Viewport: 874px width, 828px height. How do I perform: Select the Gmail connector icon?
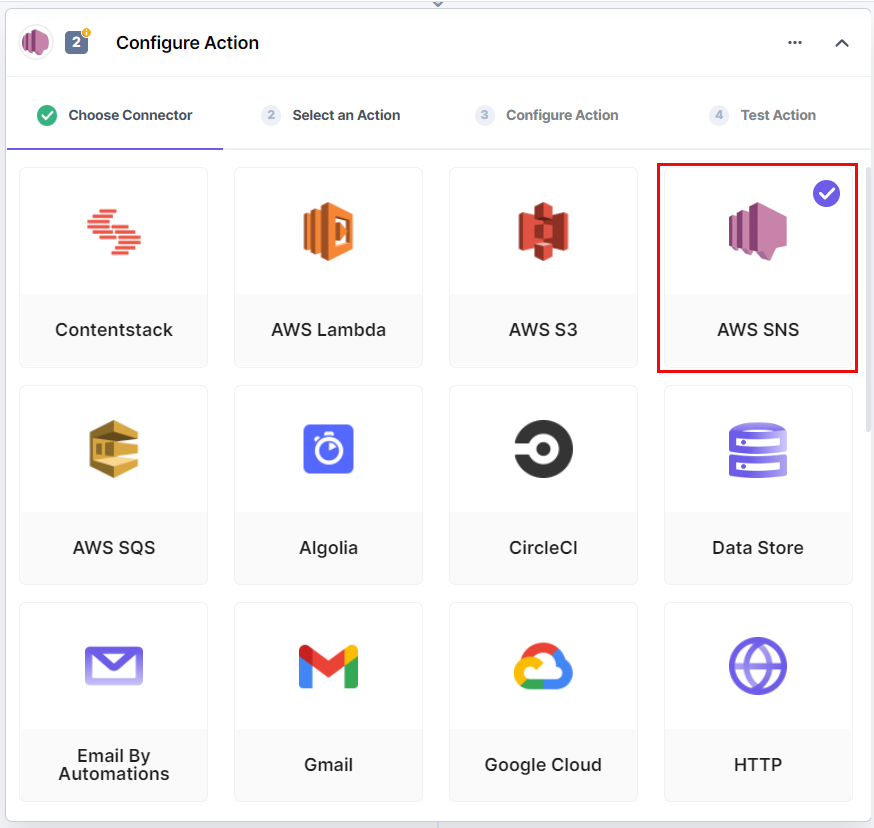point(328,666)
